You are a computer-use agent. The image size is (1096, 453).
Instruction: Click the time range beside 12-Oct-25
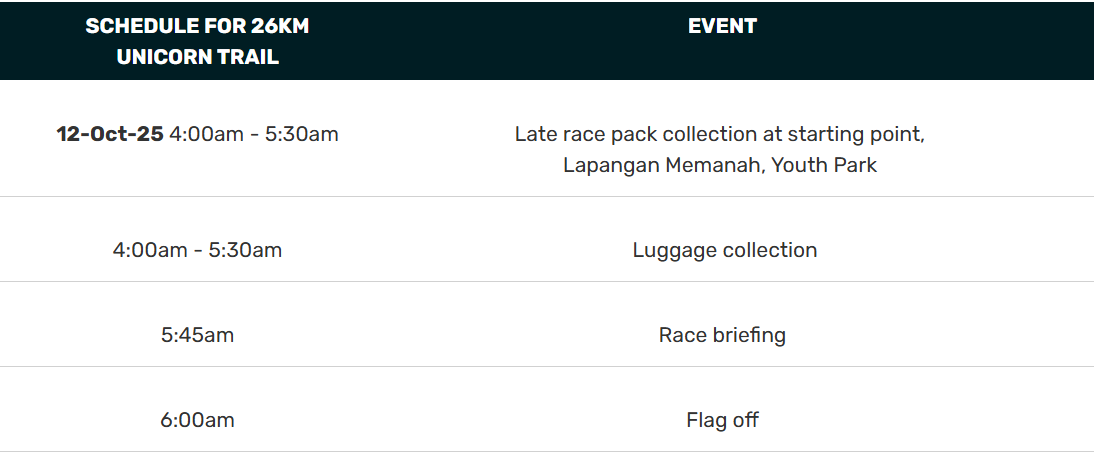pyautogui.click(x=254, y=134)
